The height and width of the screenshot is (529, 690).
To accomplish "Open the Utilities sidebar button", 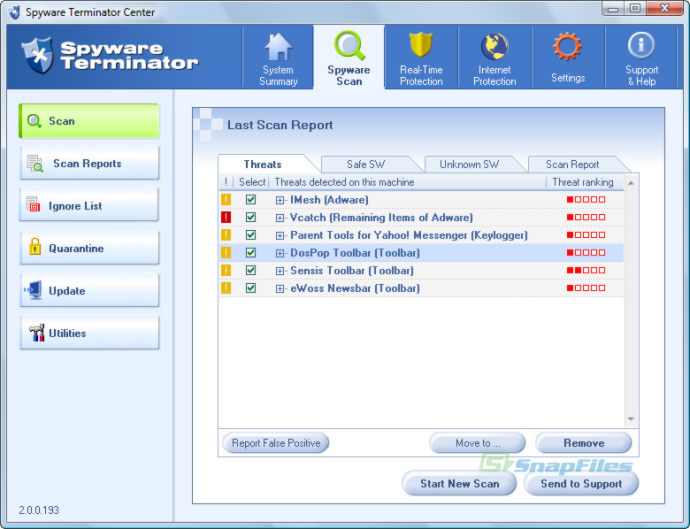I will pos(89,333).
